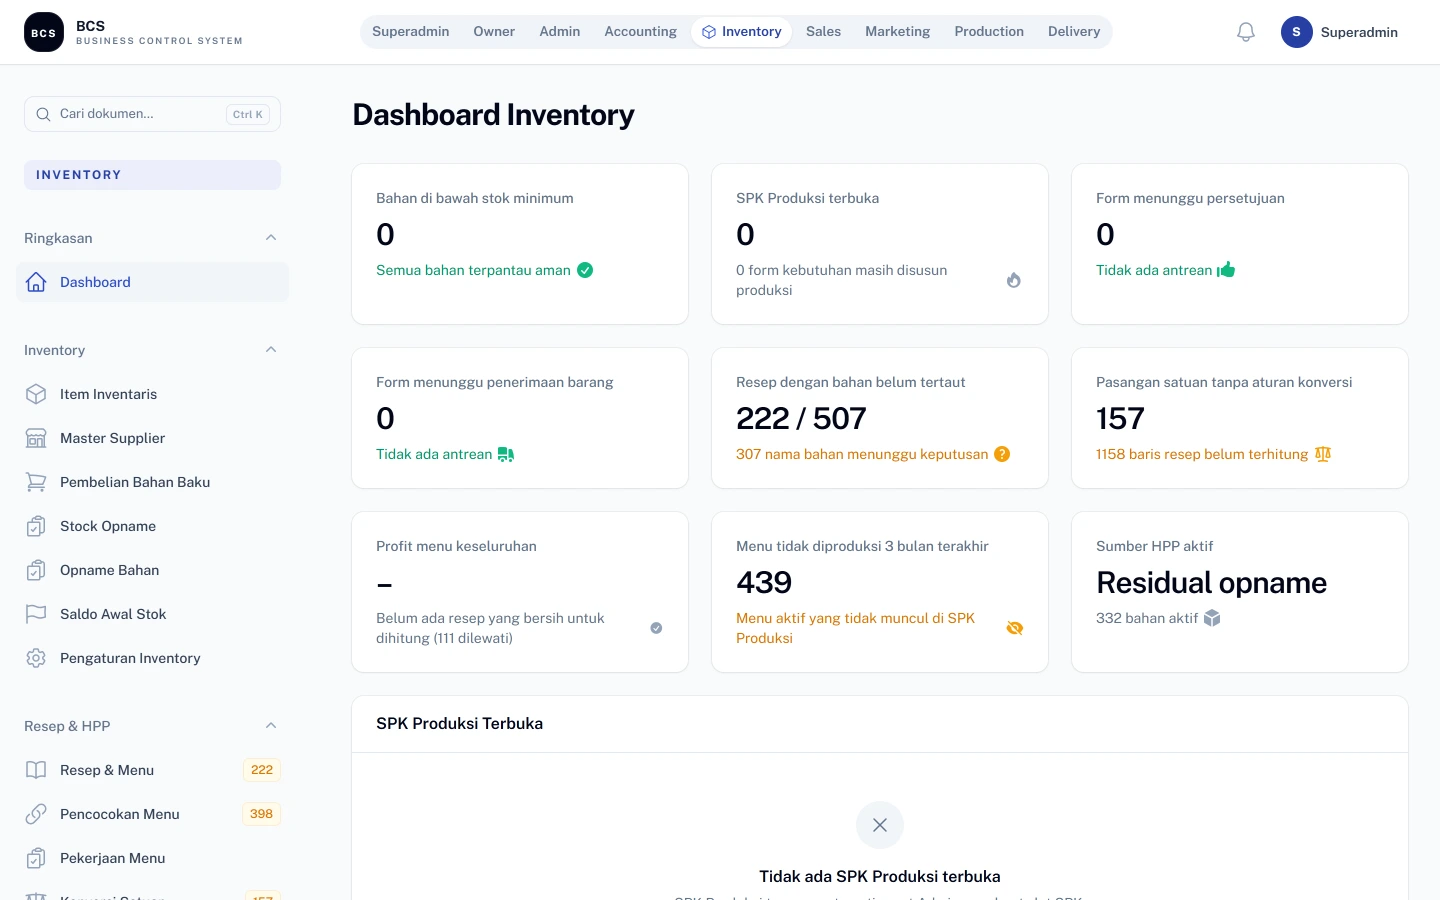Viewport: 1440px width, 900px height.
Task: Click the orange question mark icon
Action: point(1002,454)
